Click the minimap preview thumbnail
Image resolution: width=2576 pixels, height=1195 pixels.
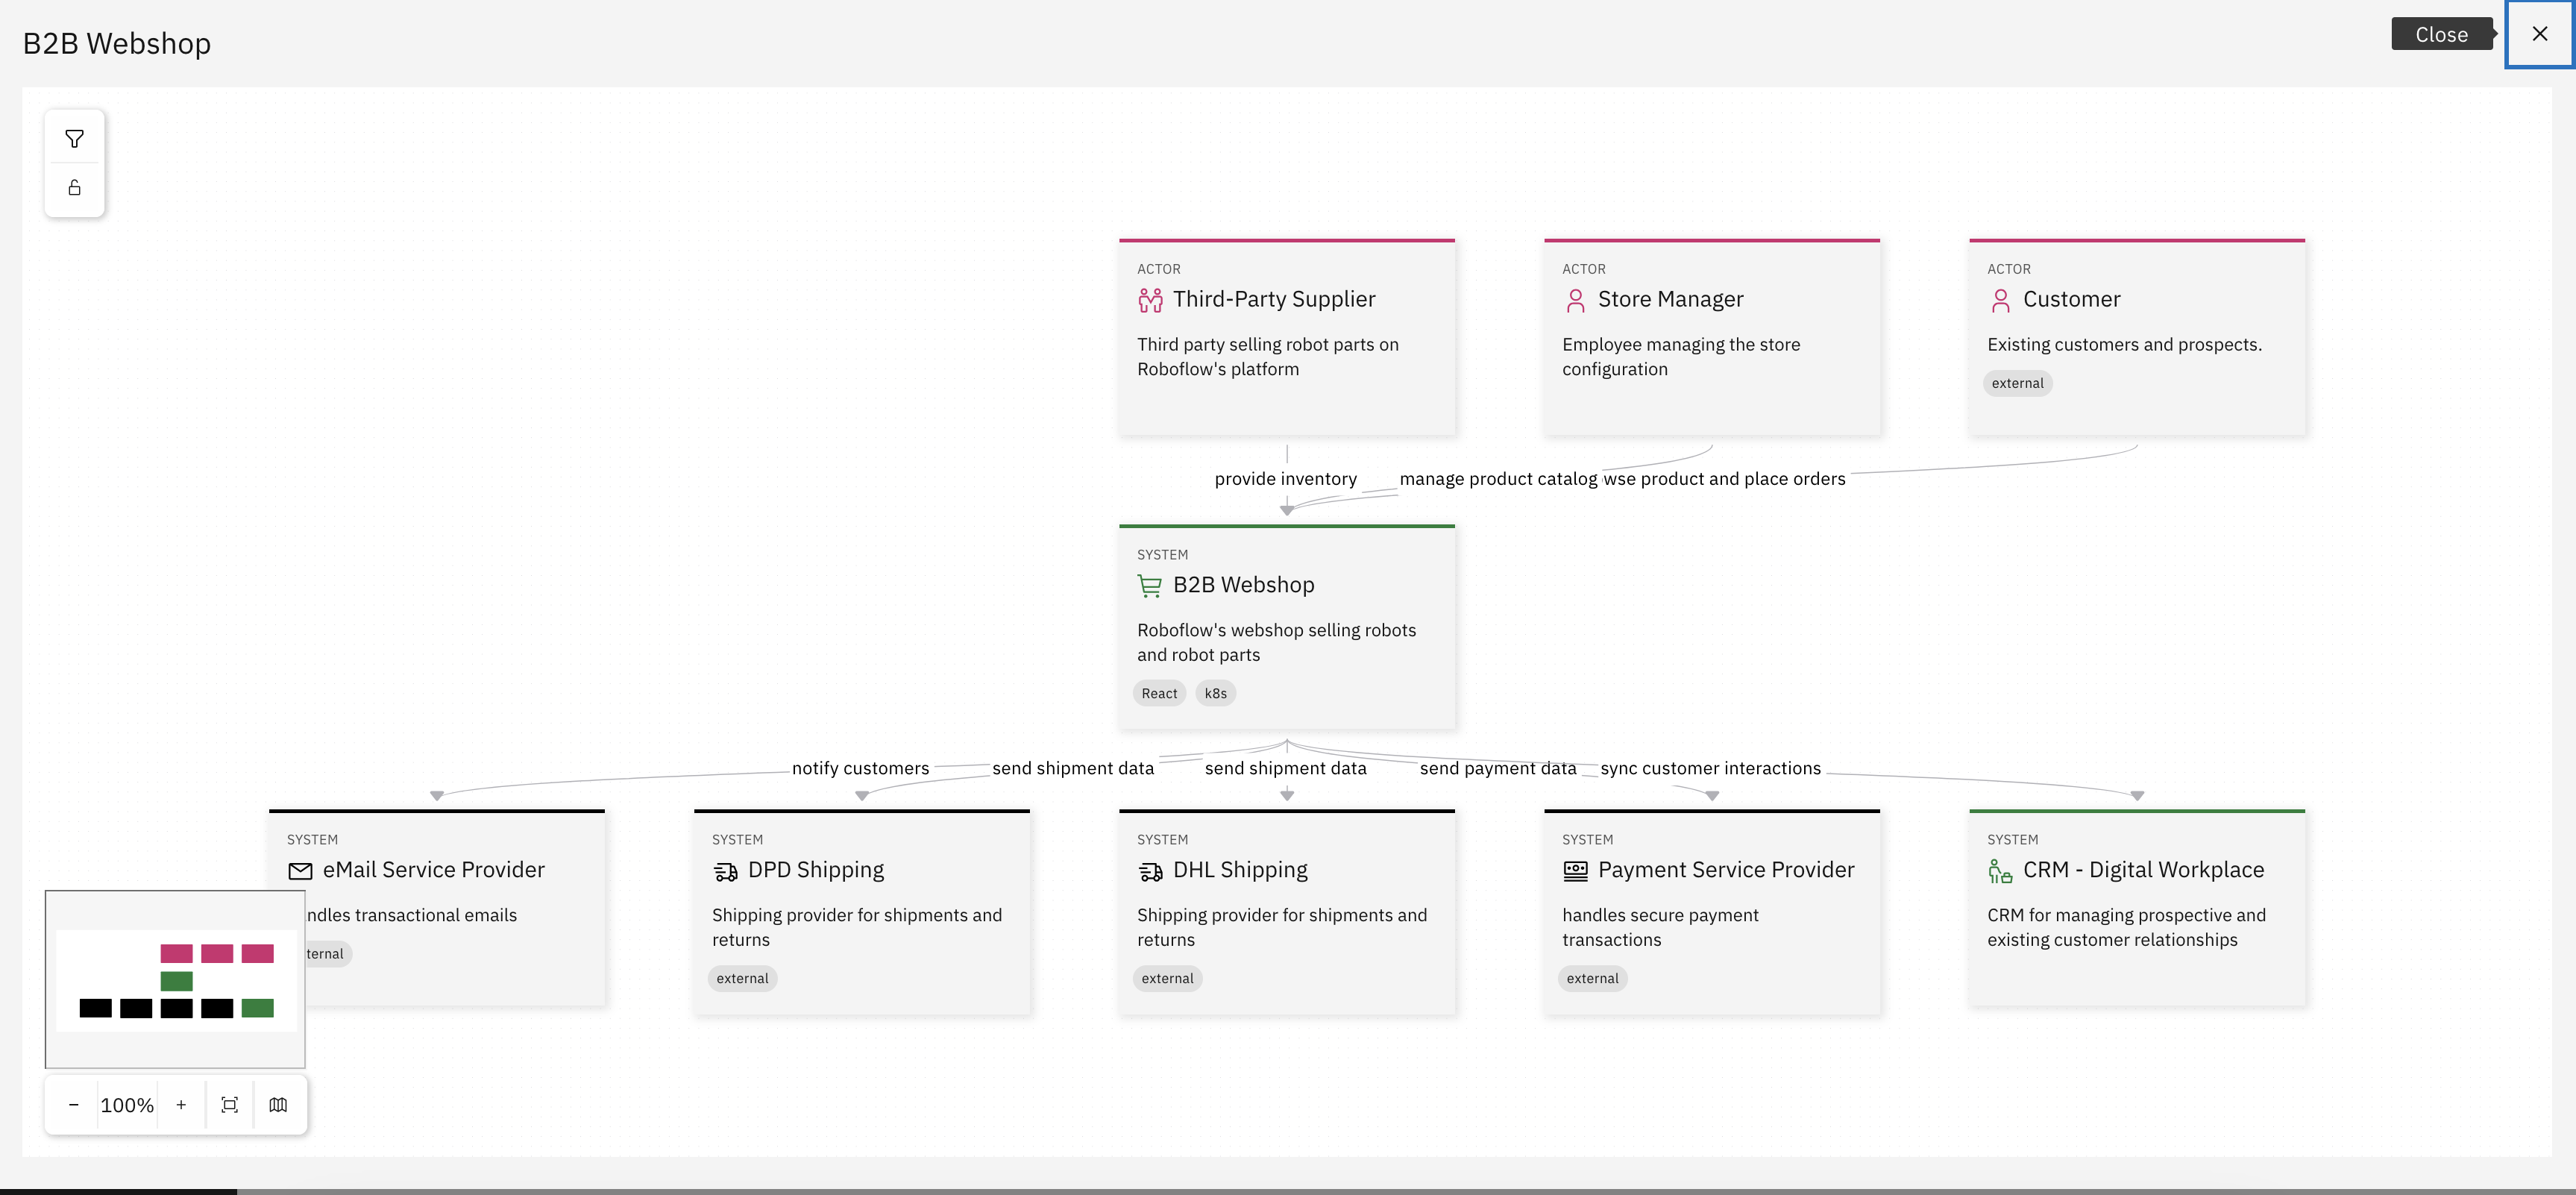174,978
